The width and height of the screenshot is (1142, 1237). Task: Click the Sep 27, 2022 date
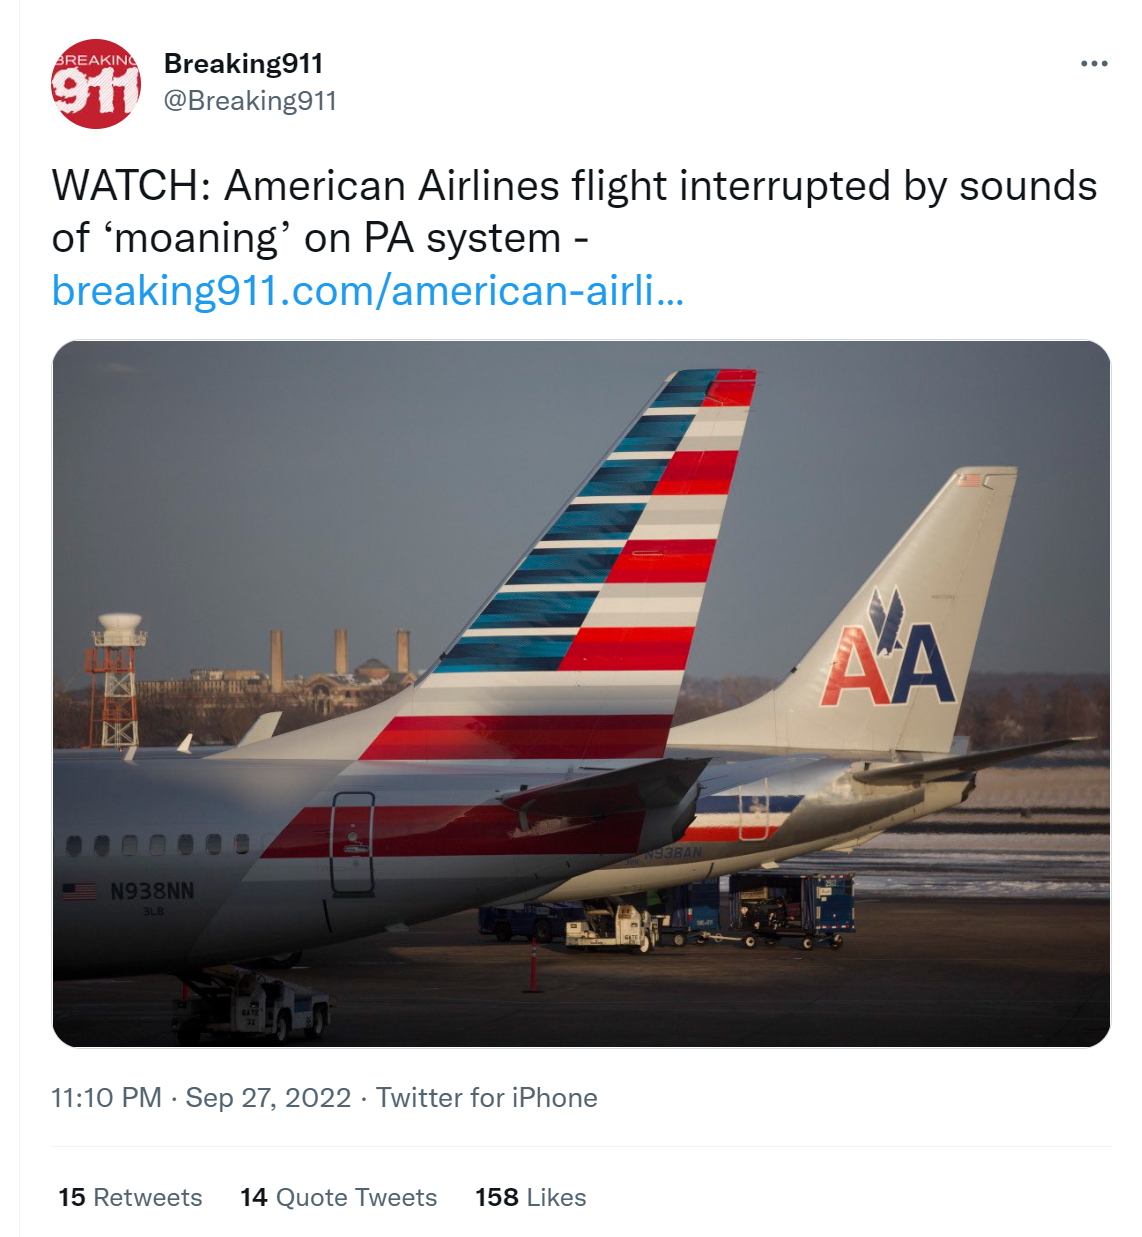[268, 1098]
